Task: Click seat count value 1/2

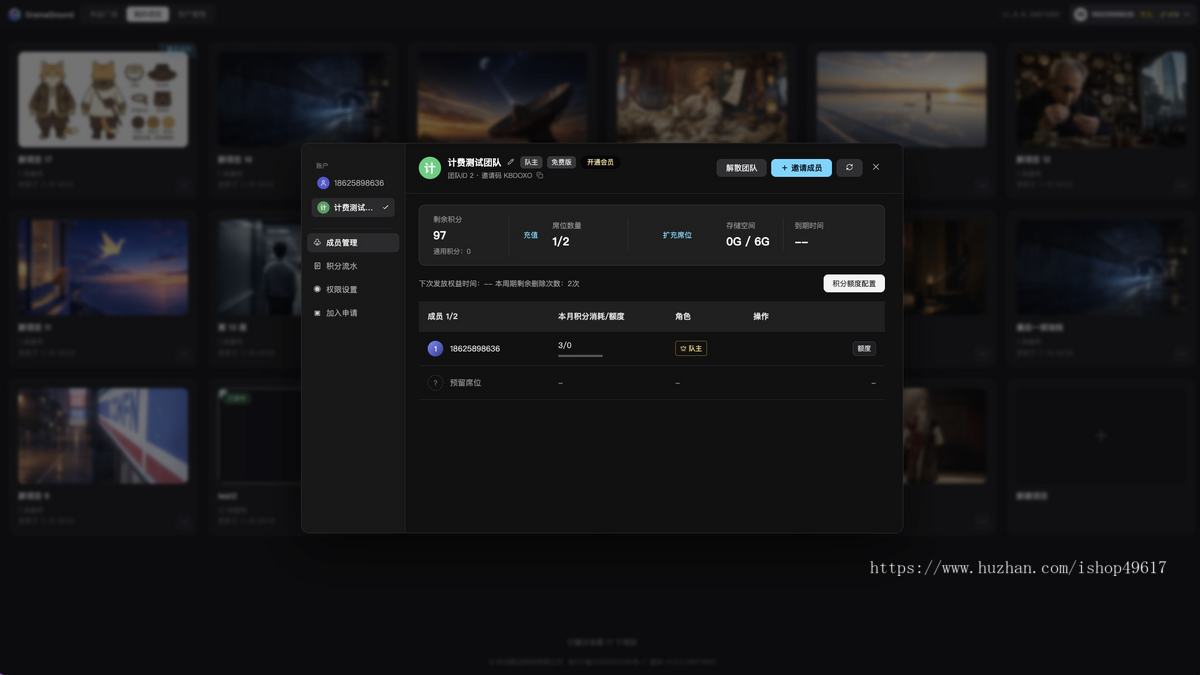Action: [x=561, y=242]
